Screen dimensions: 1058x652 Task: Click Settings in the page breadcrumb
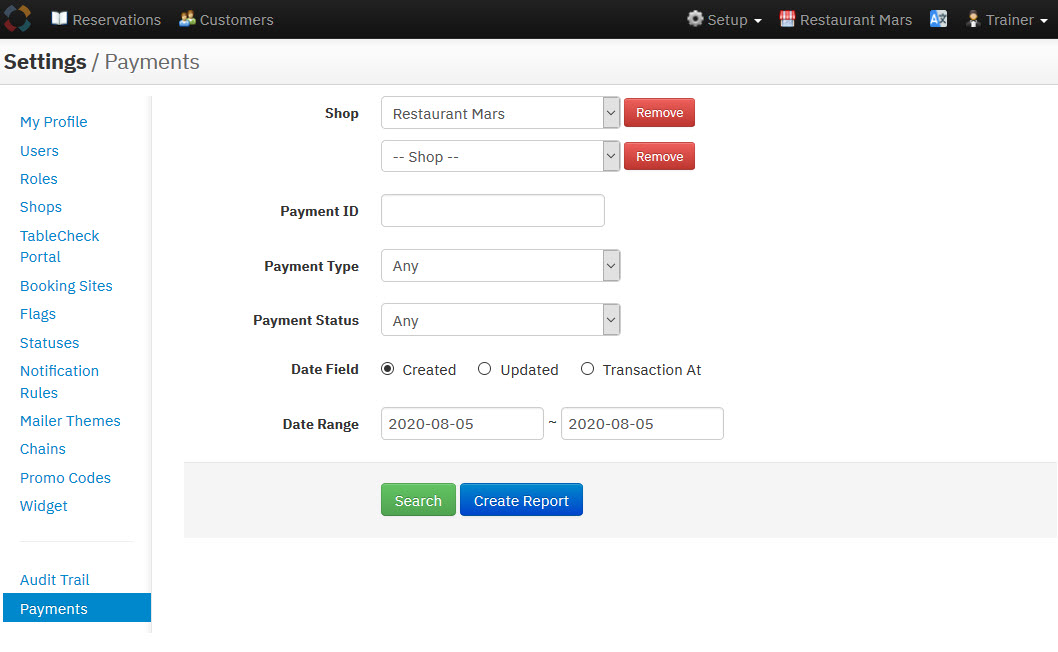pos(45,62)
